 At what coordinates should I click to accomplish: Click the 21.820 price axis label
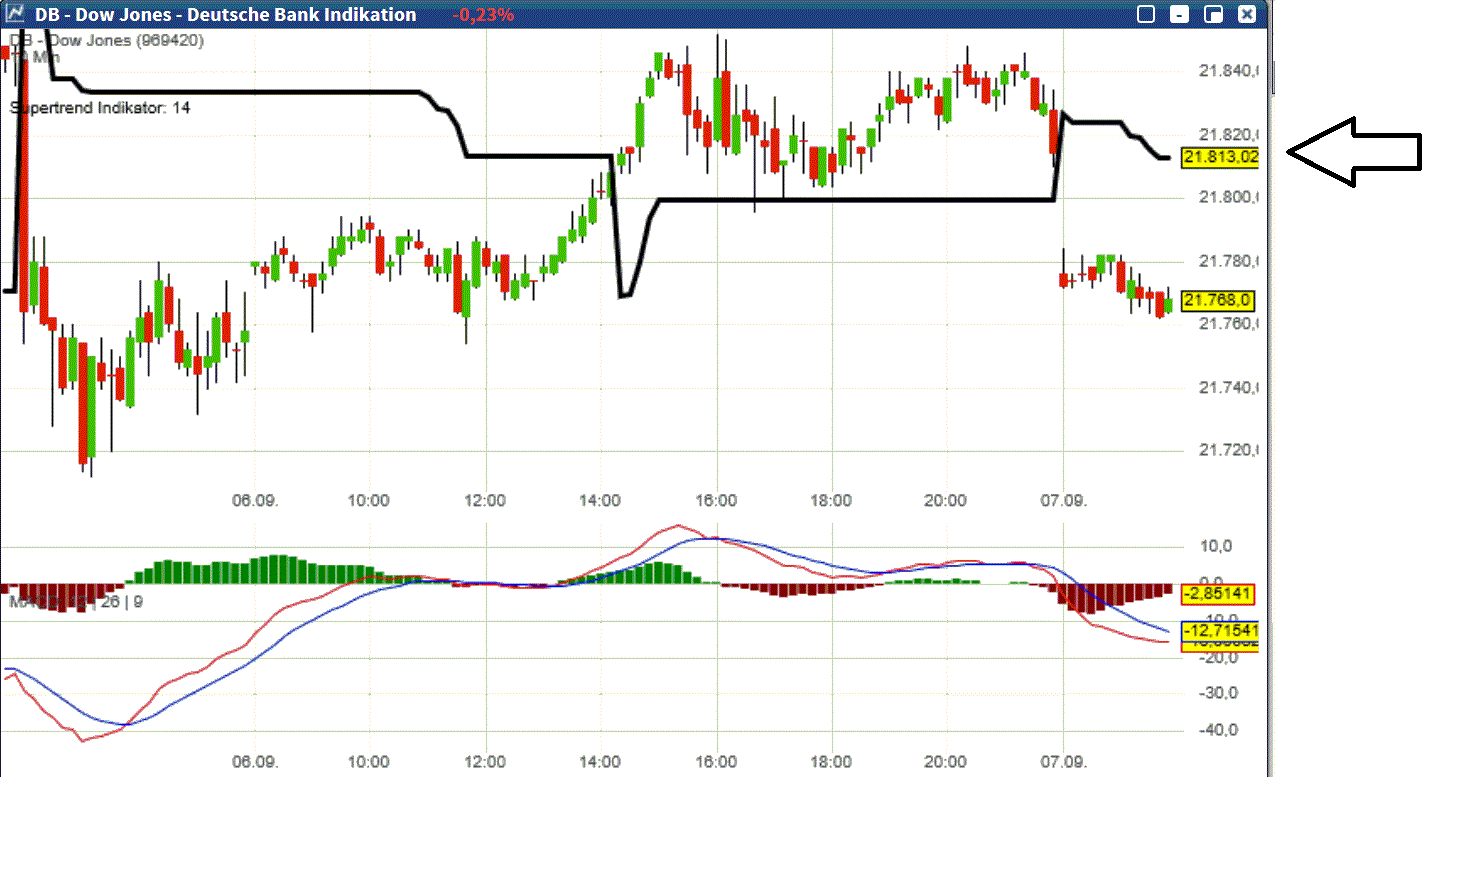[x=1227, y=135]
